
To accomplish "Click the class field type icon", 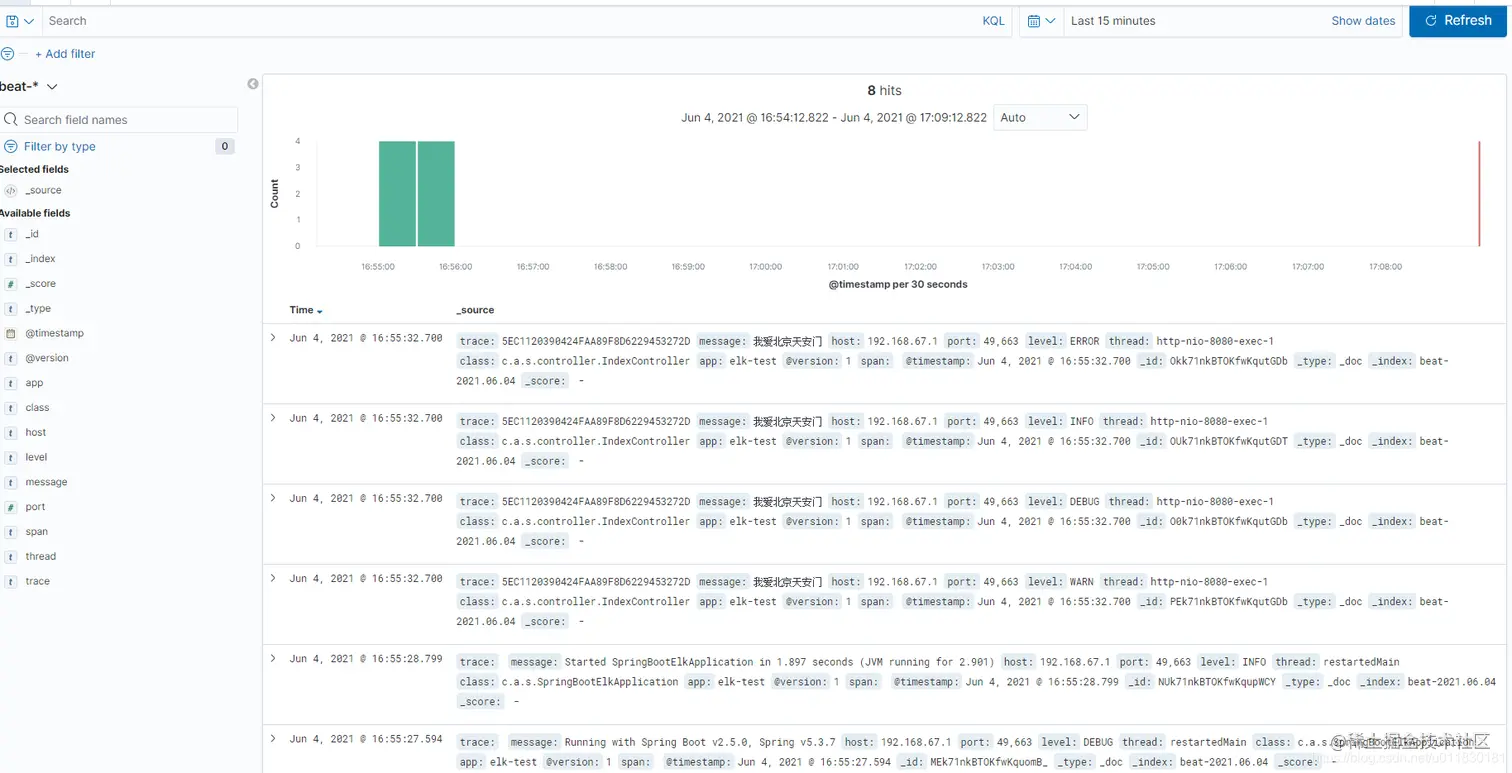I will click(x=11, y=408).
